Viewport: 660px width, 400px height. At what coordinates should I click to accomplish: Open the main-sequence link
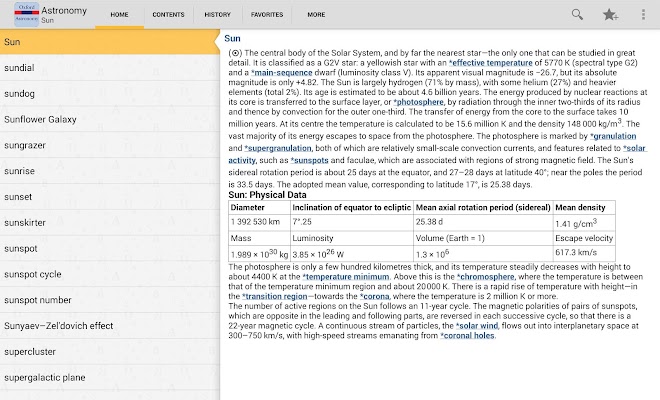pyautogui.click(x=282, y=72)
